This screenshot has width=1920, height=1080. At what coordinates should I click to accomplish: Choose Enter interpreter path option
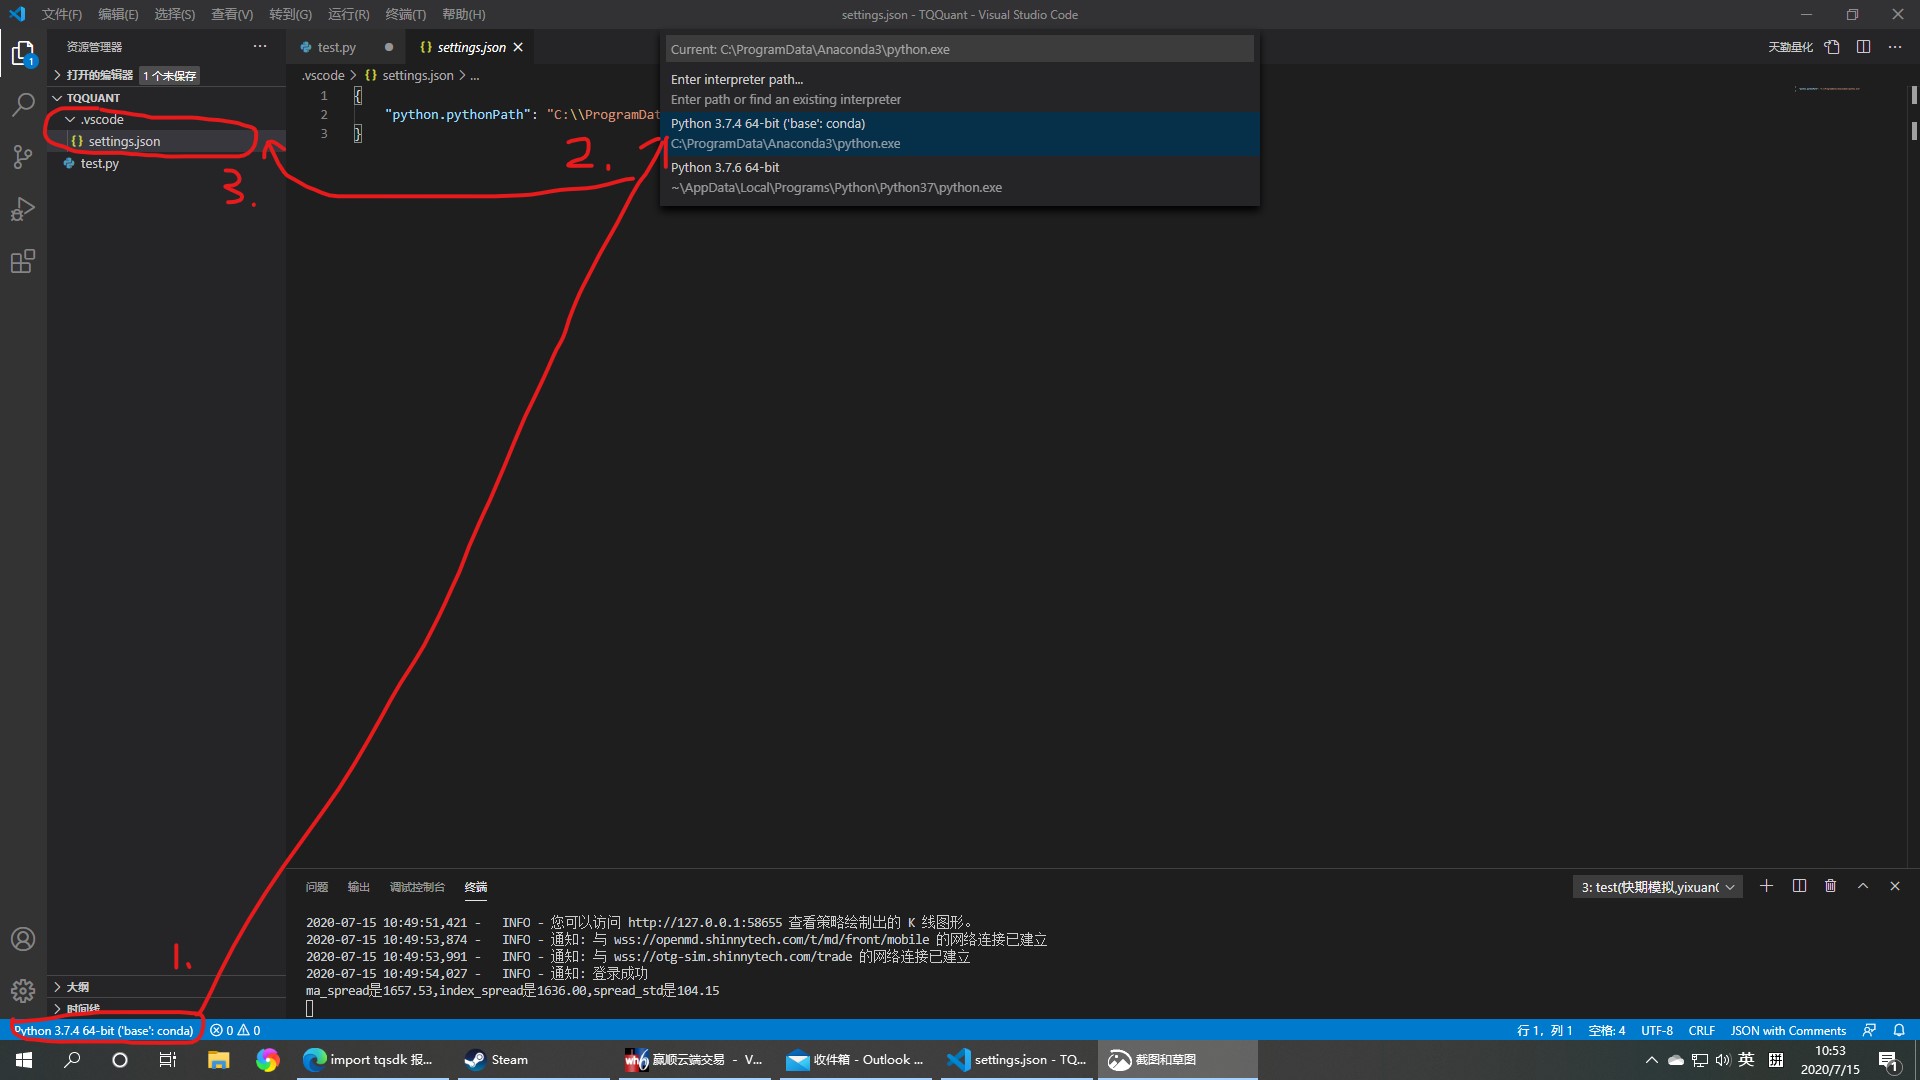(959, 89)
